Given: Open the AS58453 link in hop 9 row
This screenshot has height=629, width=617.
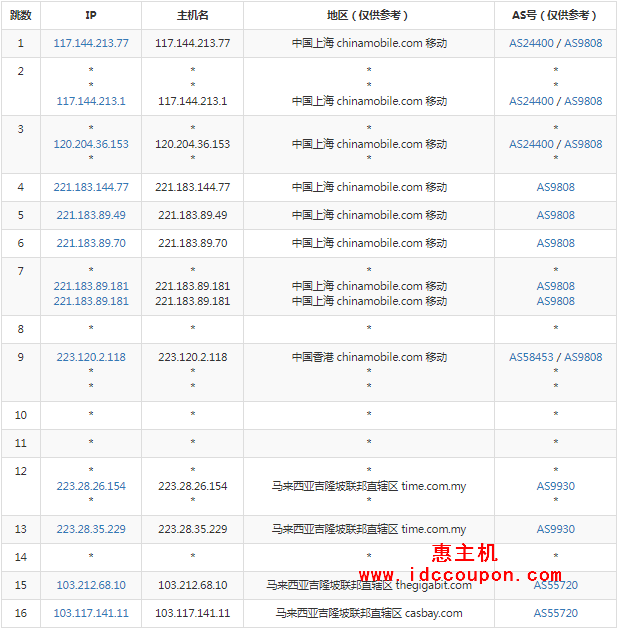Looking at the screenshot, I should point(531,357).
